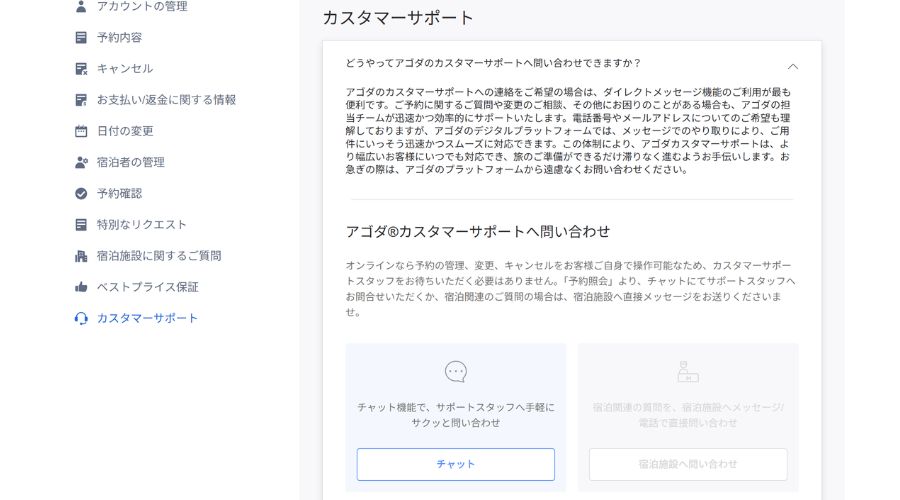The width and height of the screenshot is (900, 500).
Task: Select the ベストプライス保証 menu item
Action: pos(147,287)
